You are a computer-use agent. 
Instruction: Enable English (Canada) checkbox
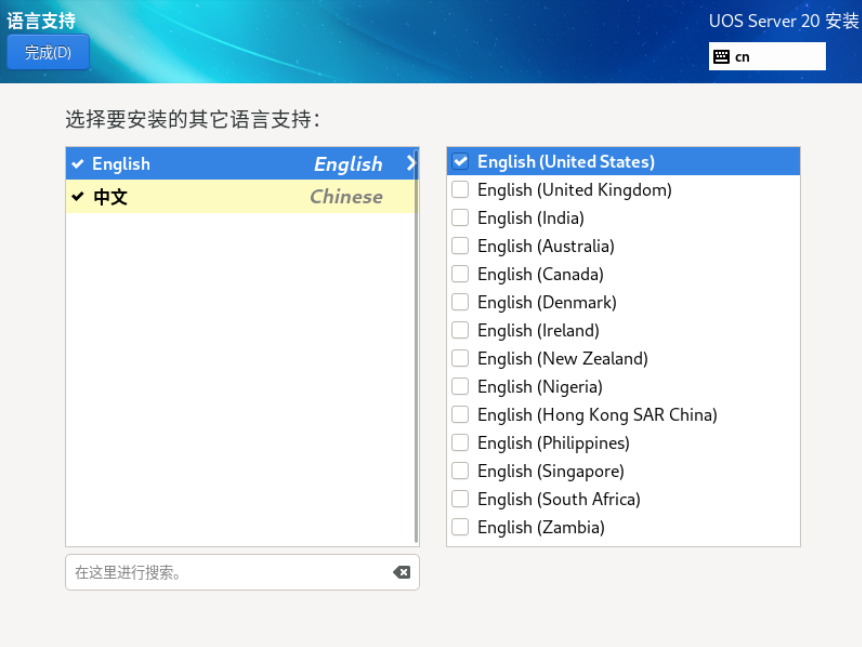click(x=460, y=274)
